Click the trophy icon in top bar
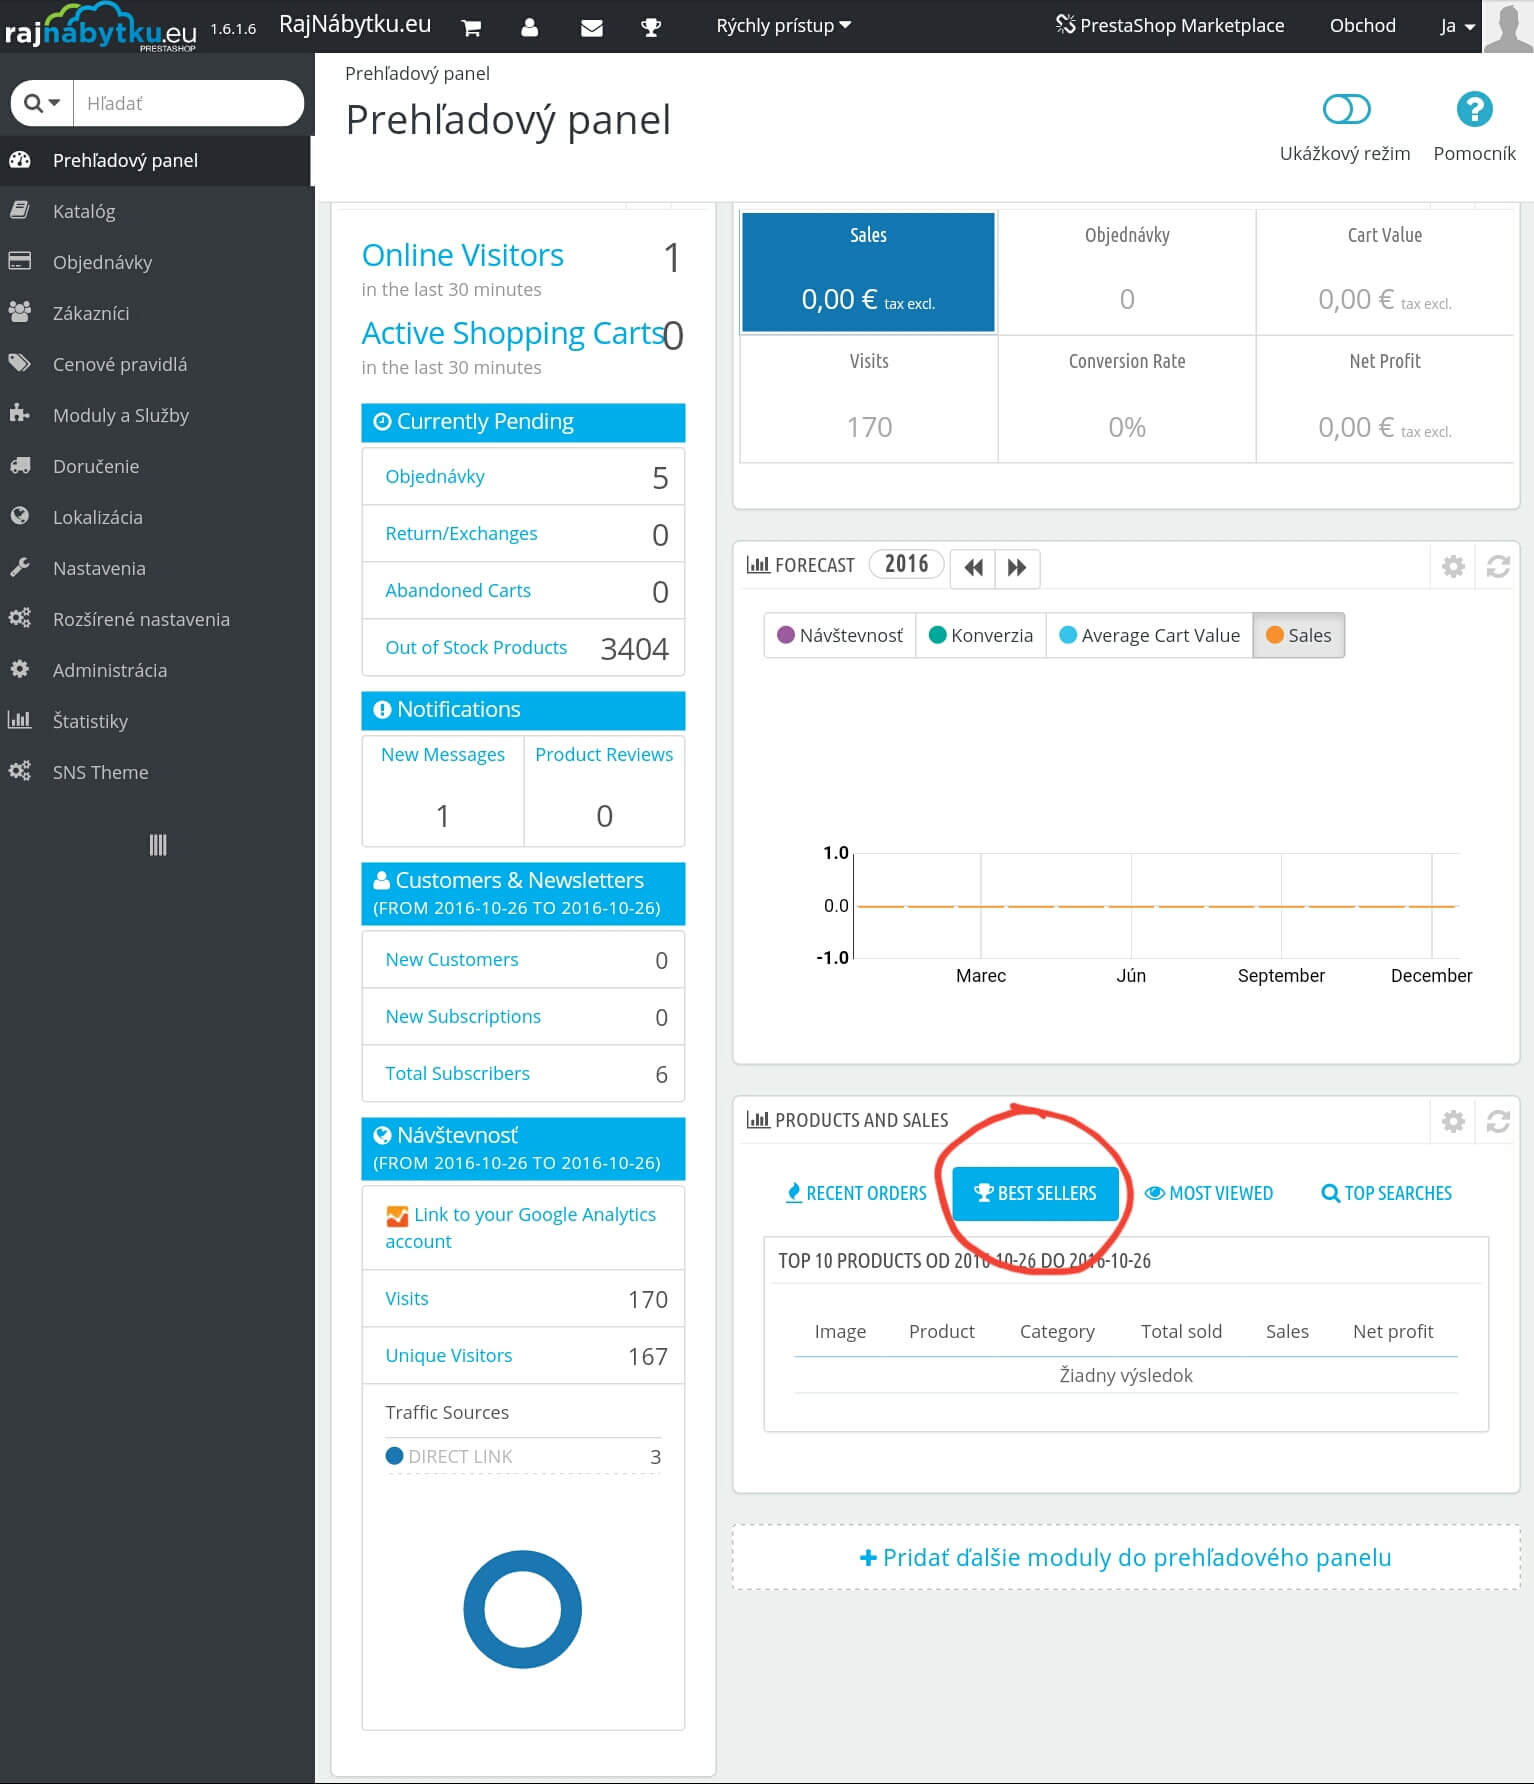Viewport: 1534px width, 1784px height. tap(651, 27)
